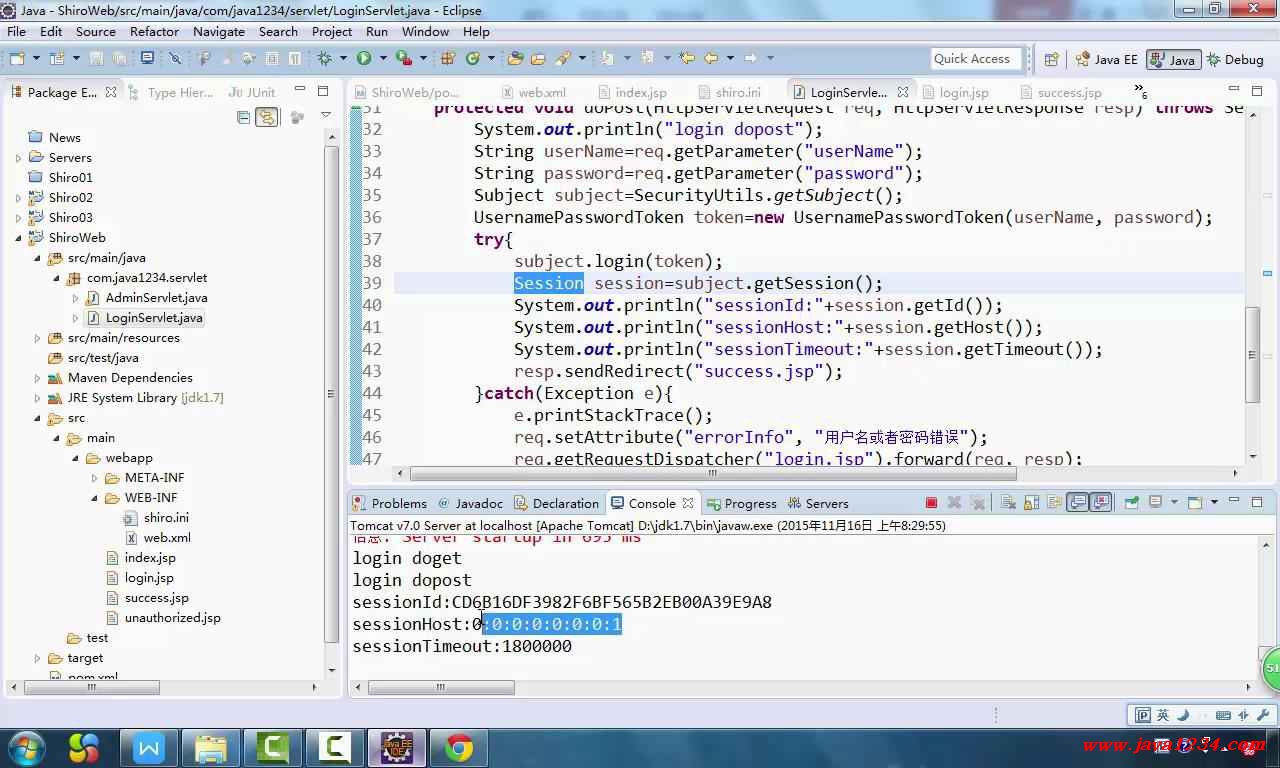The height and width of the screenshot is (768, 1280).
Task: Click the New Java Package icon
Action: pyautogui.click(x=448, y=58)
